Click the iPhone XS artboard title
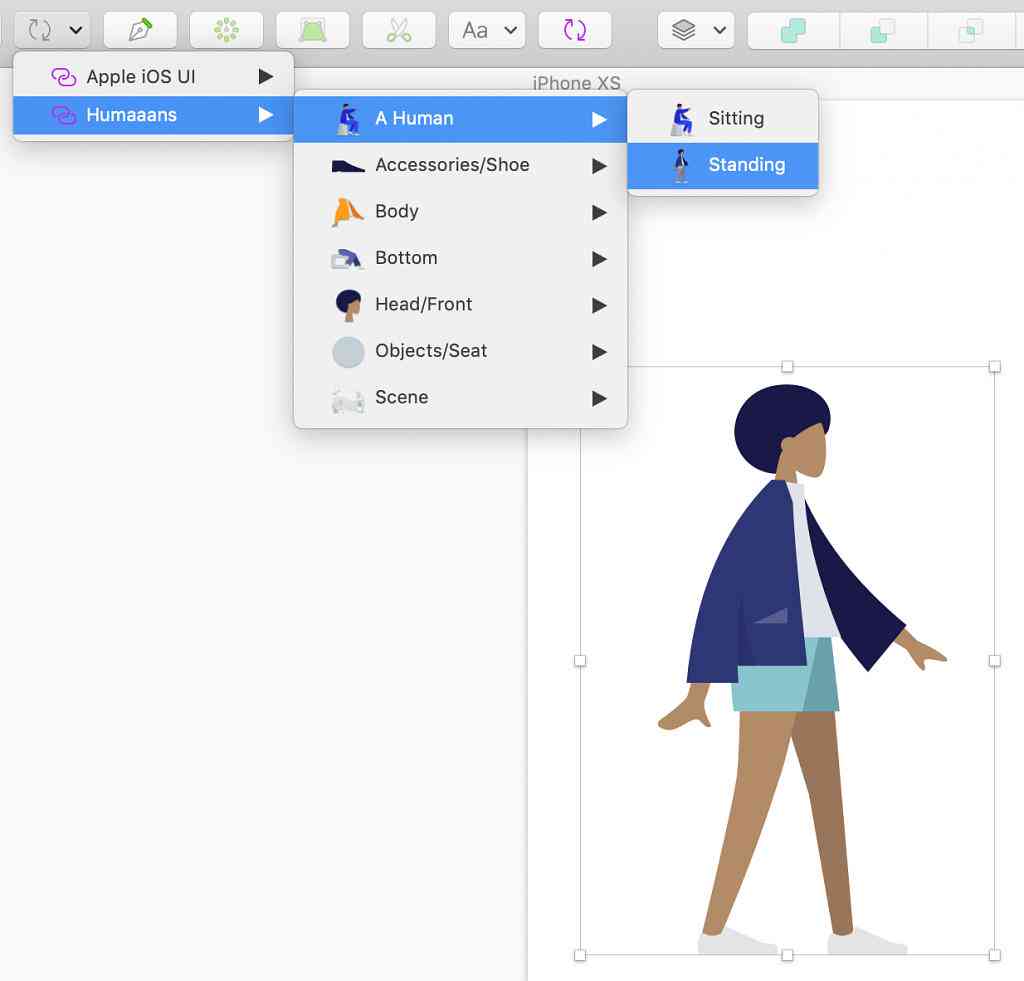 (x=576, y=83)
